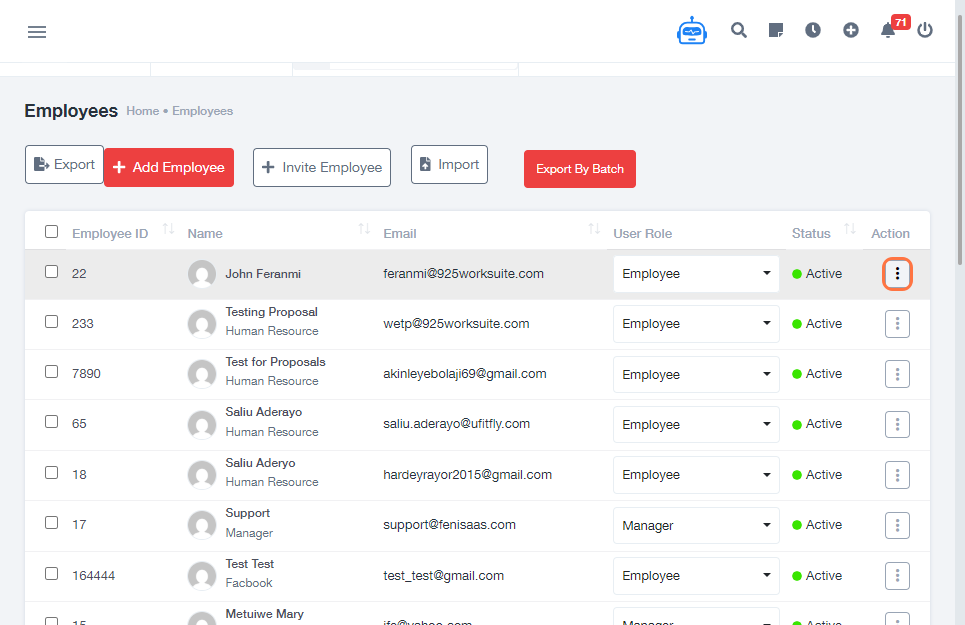Image resolution: width=965 pixels, height=625 pixels.
Task: Open the Manager role dropdown for Support
Action: [x=696, y=525]
